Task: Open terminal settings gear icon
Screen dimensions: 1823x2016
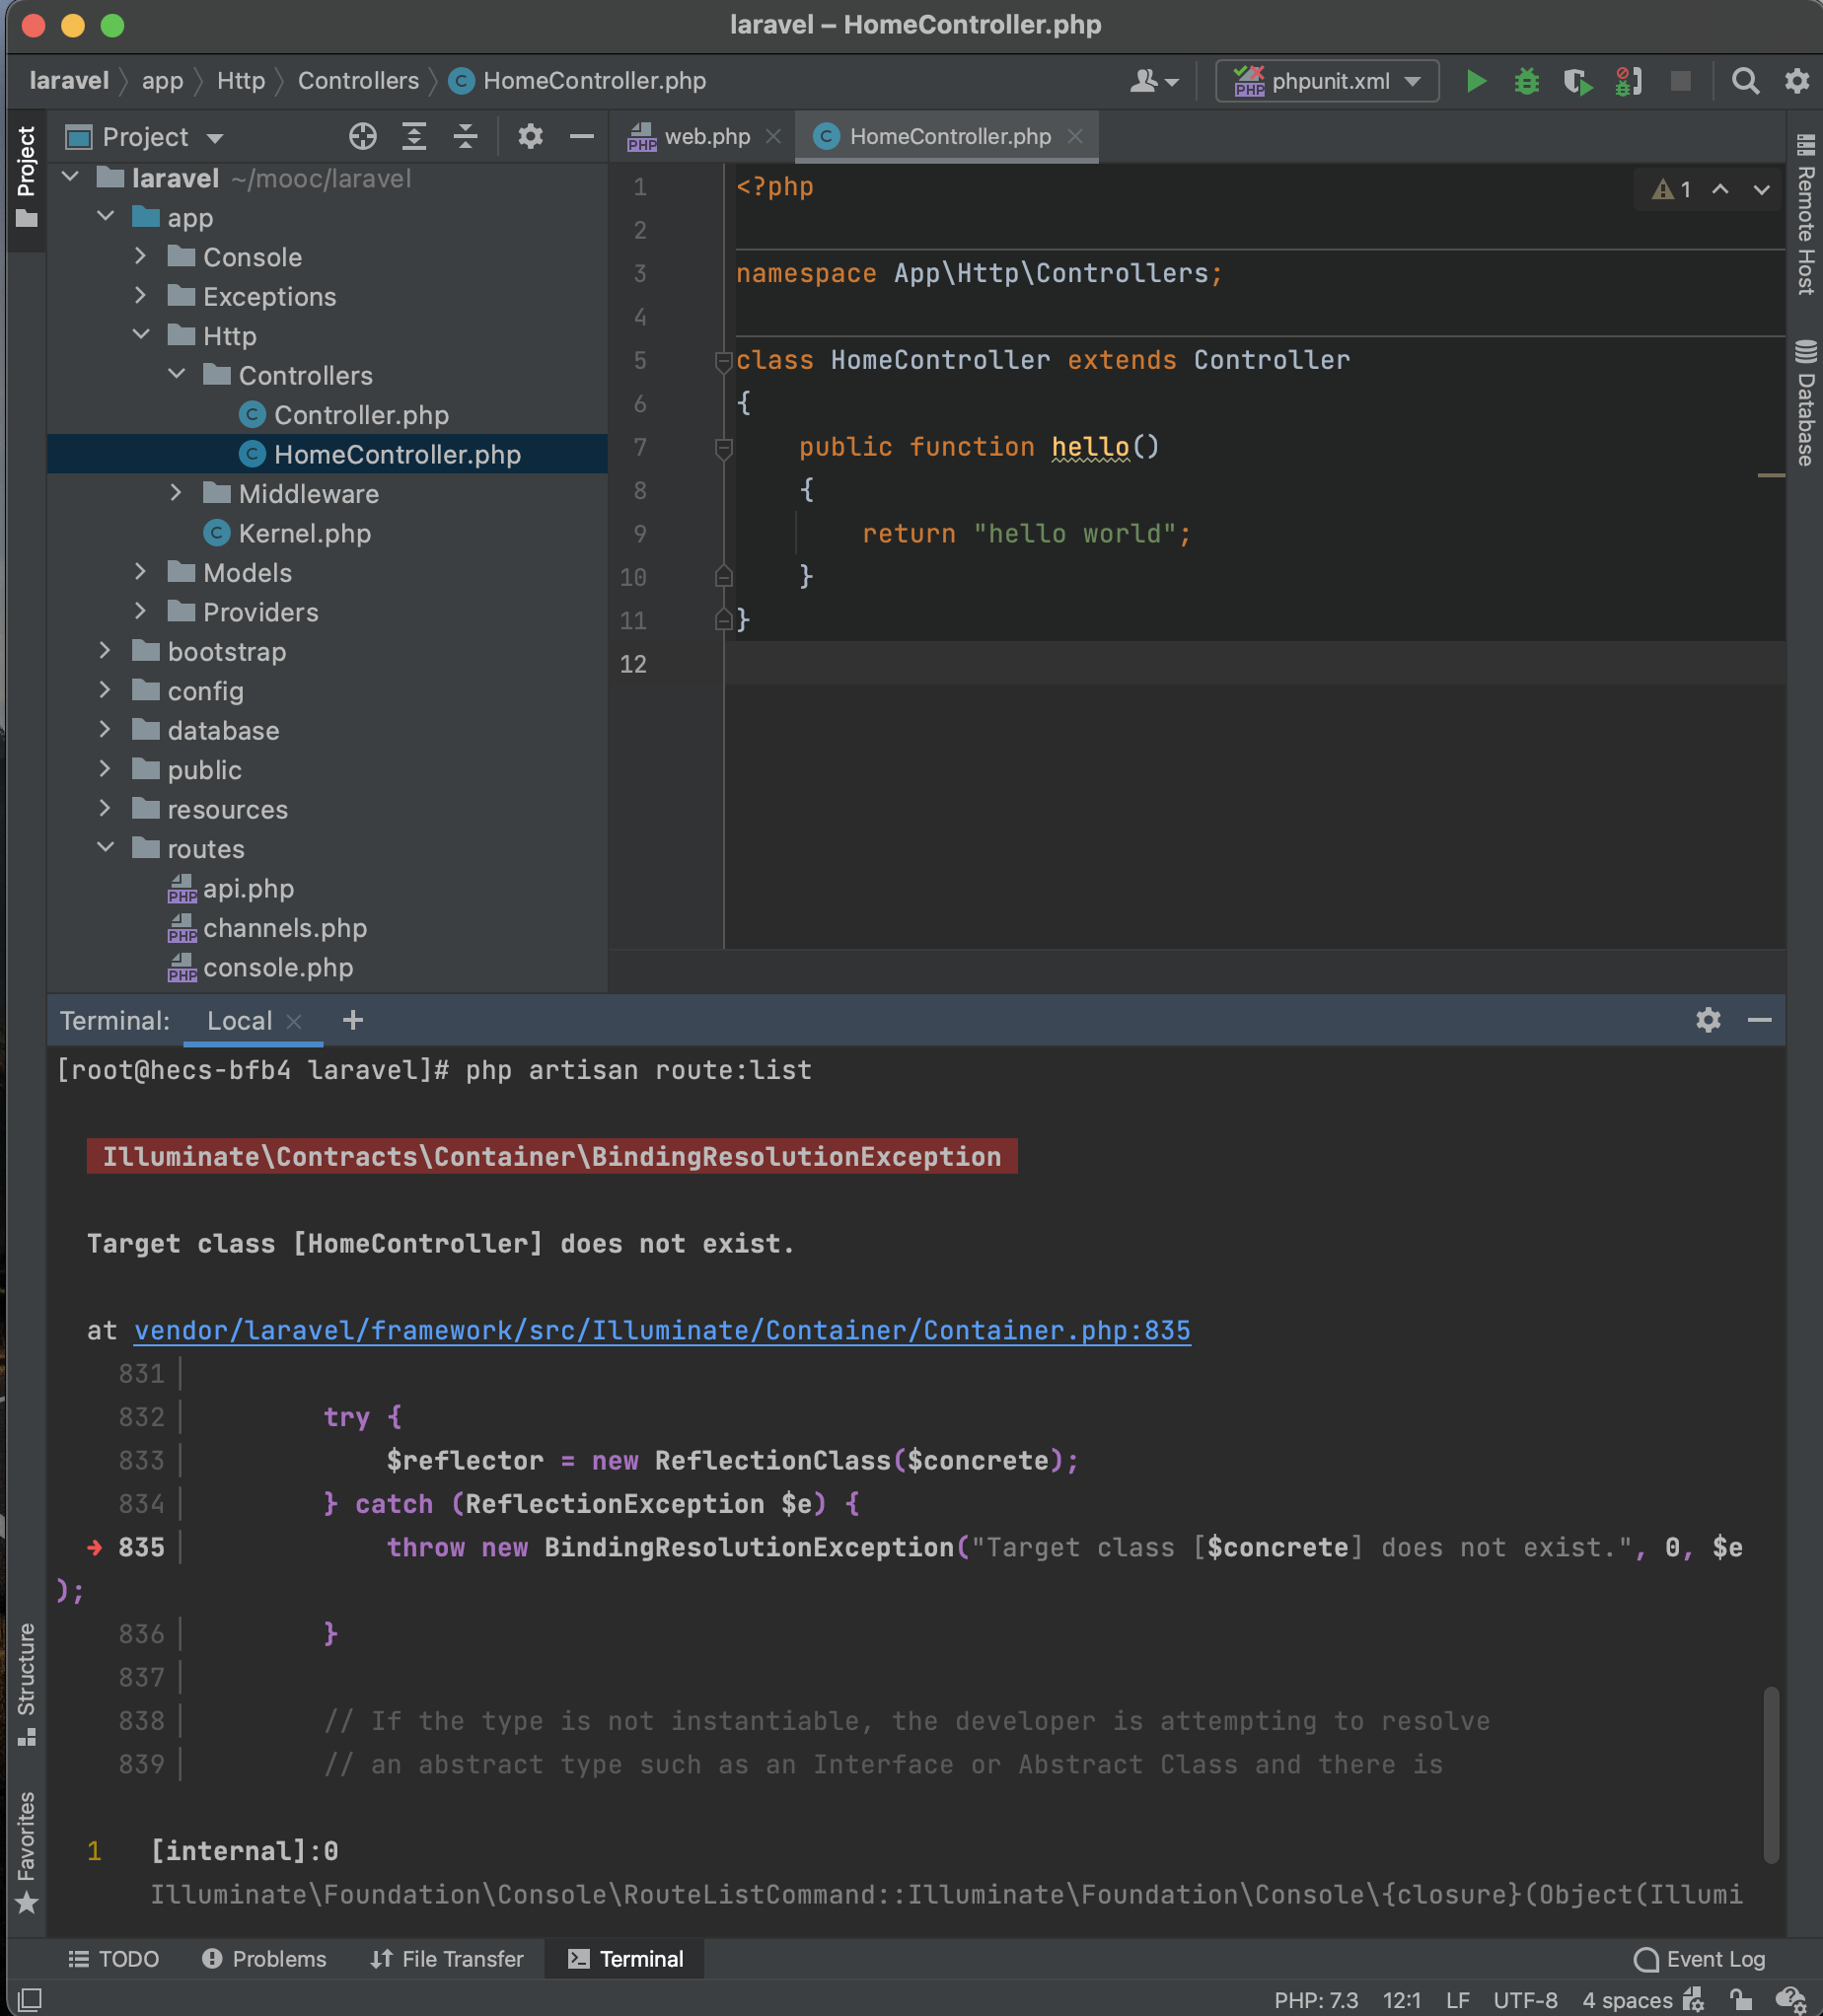Action: tap(1708, 1020)
